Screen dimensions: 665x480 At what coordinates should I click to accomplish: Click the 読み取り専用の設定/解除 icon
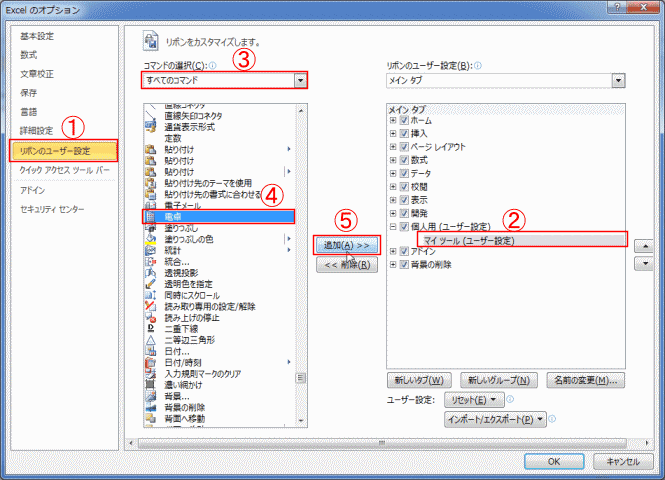tap(151, 306)
